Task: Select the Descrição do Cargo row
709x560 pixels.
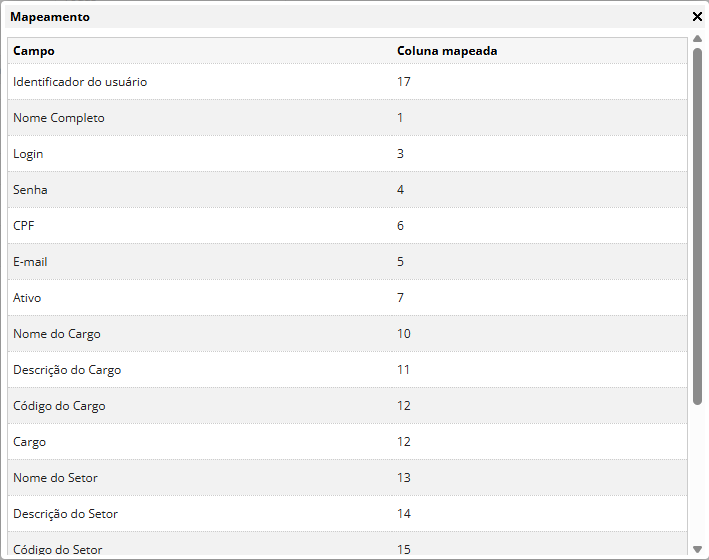Action: click(67, 370)
